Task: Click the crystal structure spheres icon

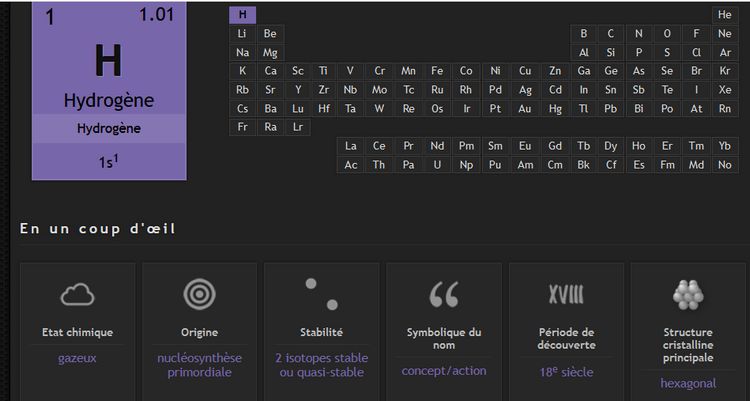Action: pyautogui.click(x=688, y=293)
